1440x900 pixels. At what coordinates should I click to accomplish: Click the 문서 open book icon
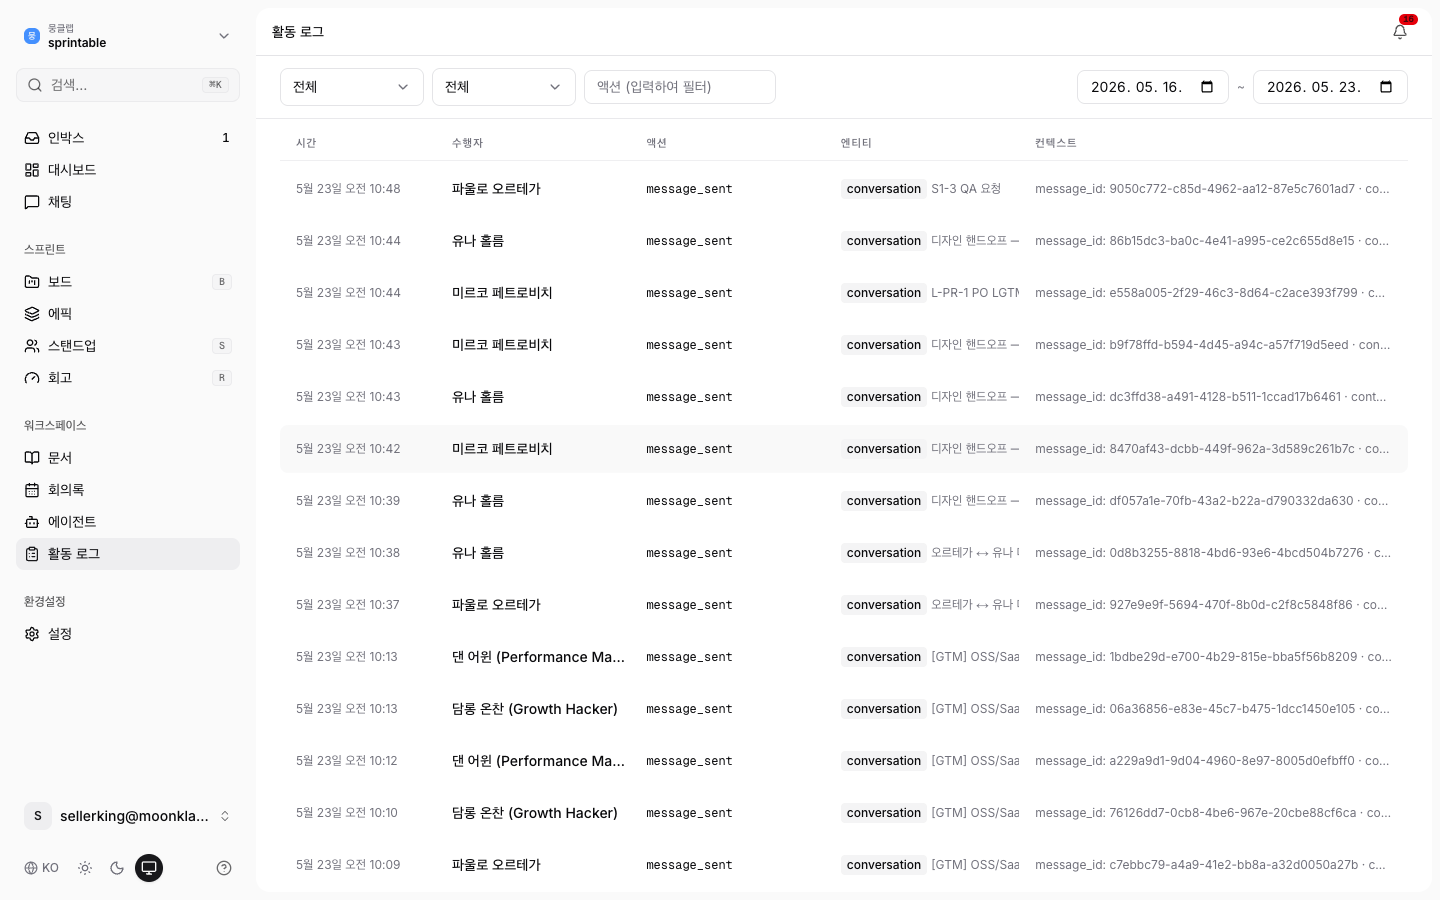[32, 458]
